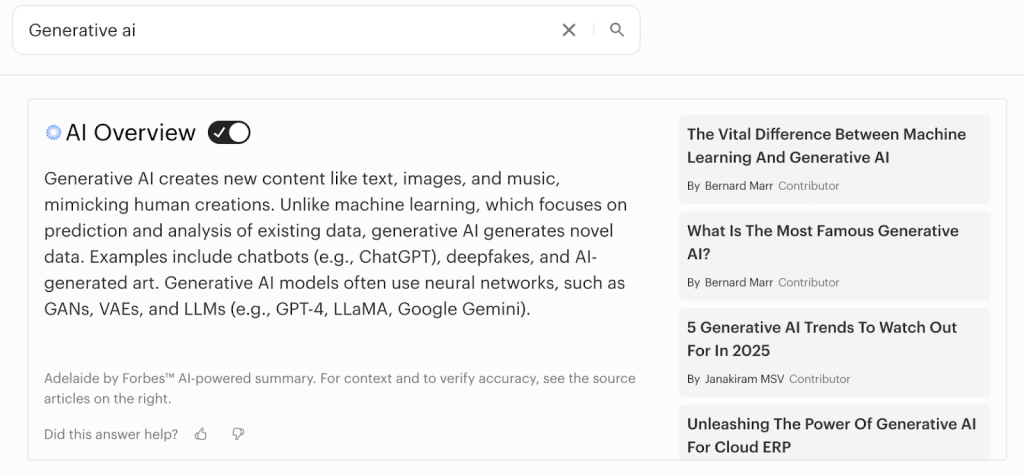Click Contributor label under the Vital Difference article
This screenshot has width=1024, height=475.
click(x=808, y=186)
